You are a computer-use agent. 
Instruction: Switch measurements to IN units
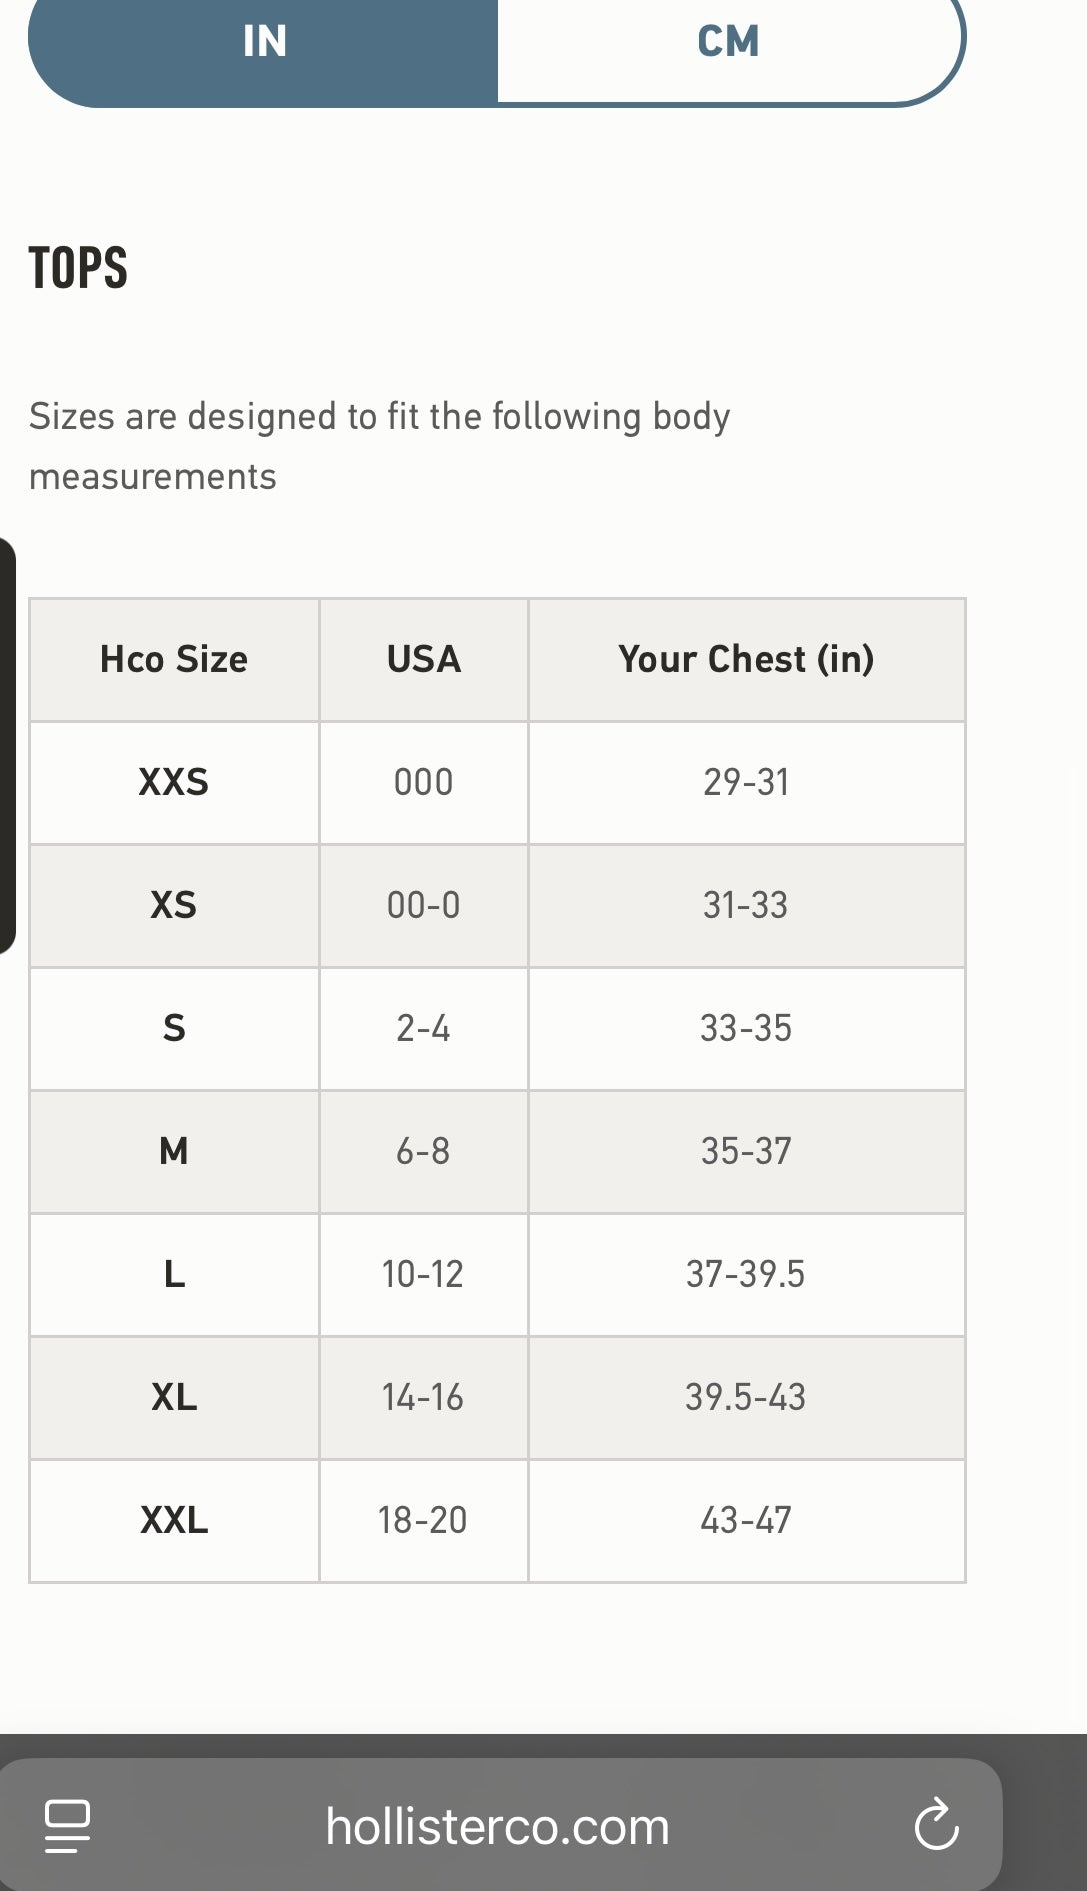pos(264,42)
